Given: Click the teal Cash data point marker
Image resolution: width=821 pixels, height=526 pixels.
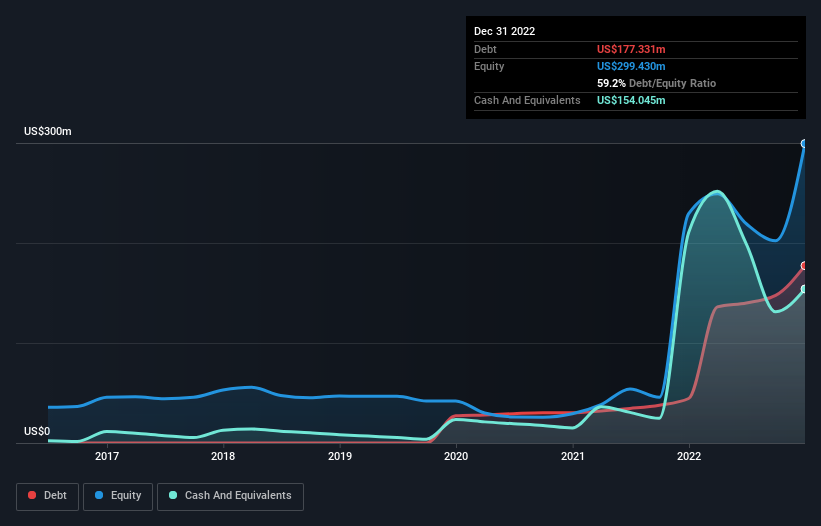Looking at the screenshot, I should (804, 289).
